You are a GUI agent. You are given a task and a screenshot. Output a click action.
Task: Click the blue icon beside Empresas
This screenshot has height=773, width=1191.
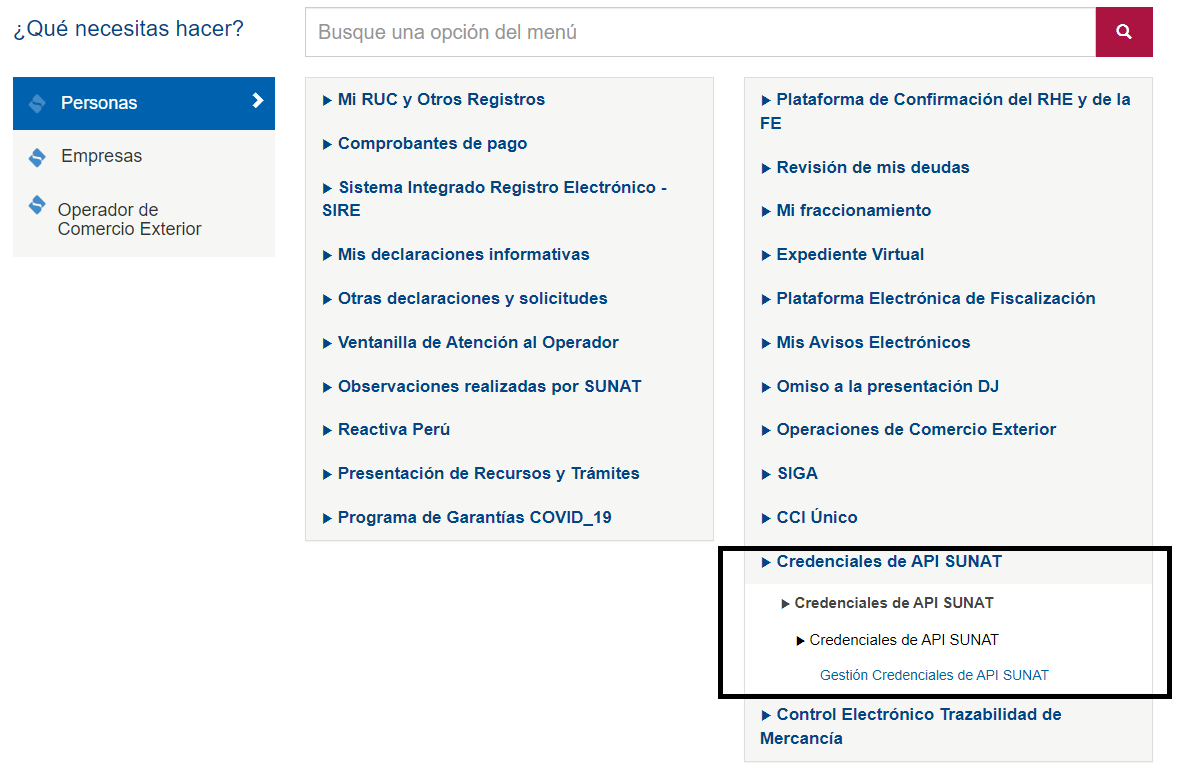pyautogui.click(x=36, y=157)
